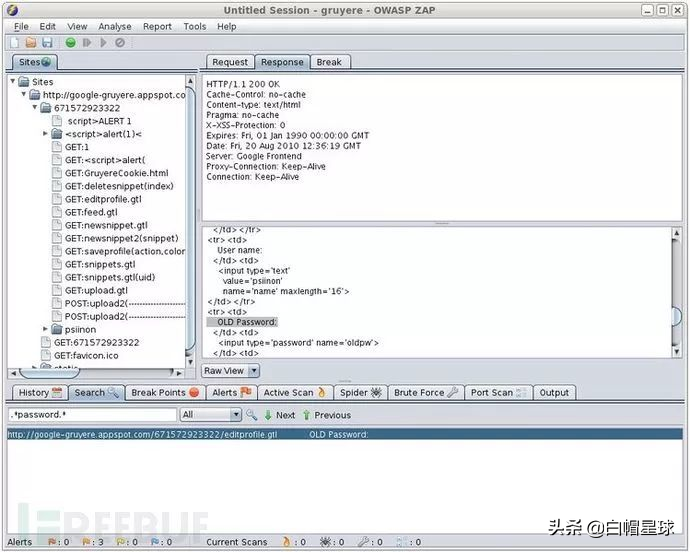Click the Sites tree horizontal scrollbar
The width and height of the screenshot is (690, 552).
pos(96,373)
